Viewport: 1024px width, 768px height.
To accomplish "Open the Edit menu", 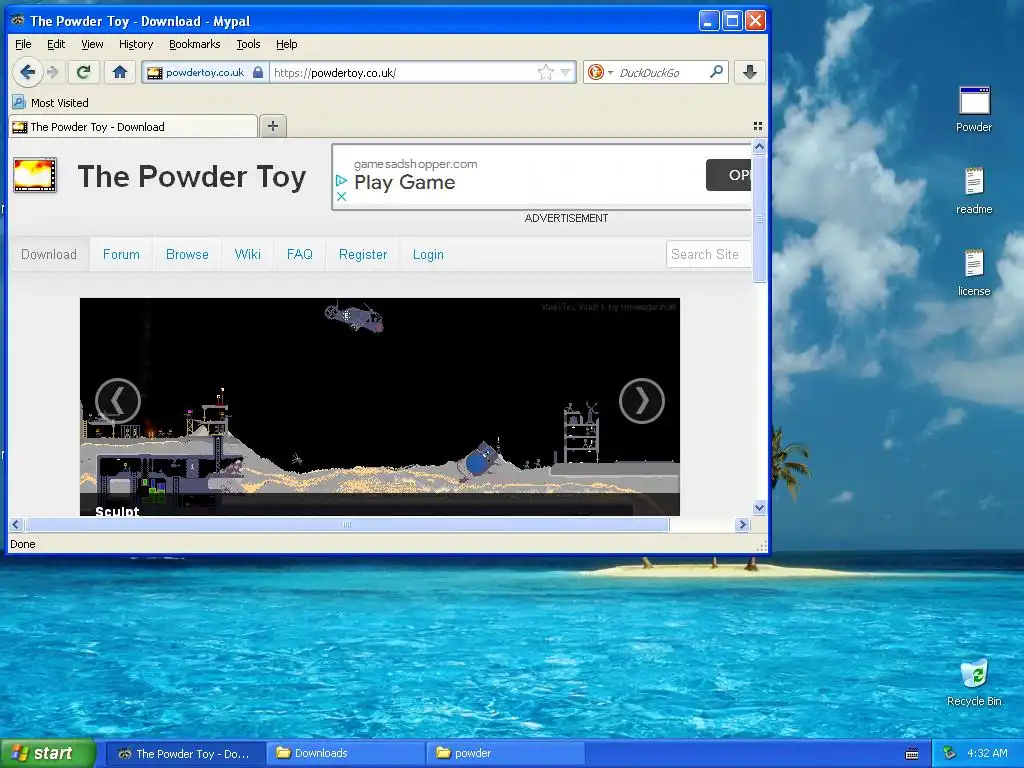I will pyautogui.click(x=56, y=44).
